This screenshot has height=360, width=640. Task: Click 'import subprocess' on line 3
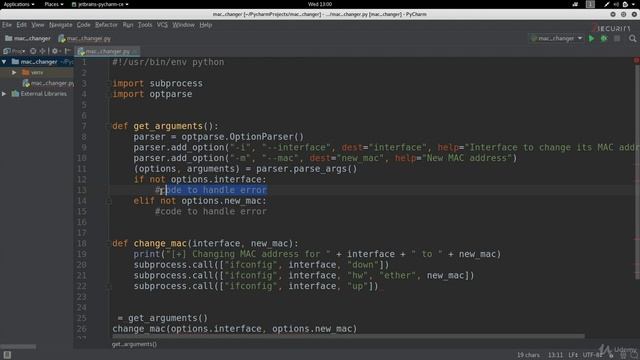pos(158,83)
